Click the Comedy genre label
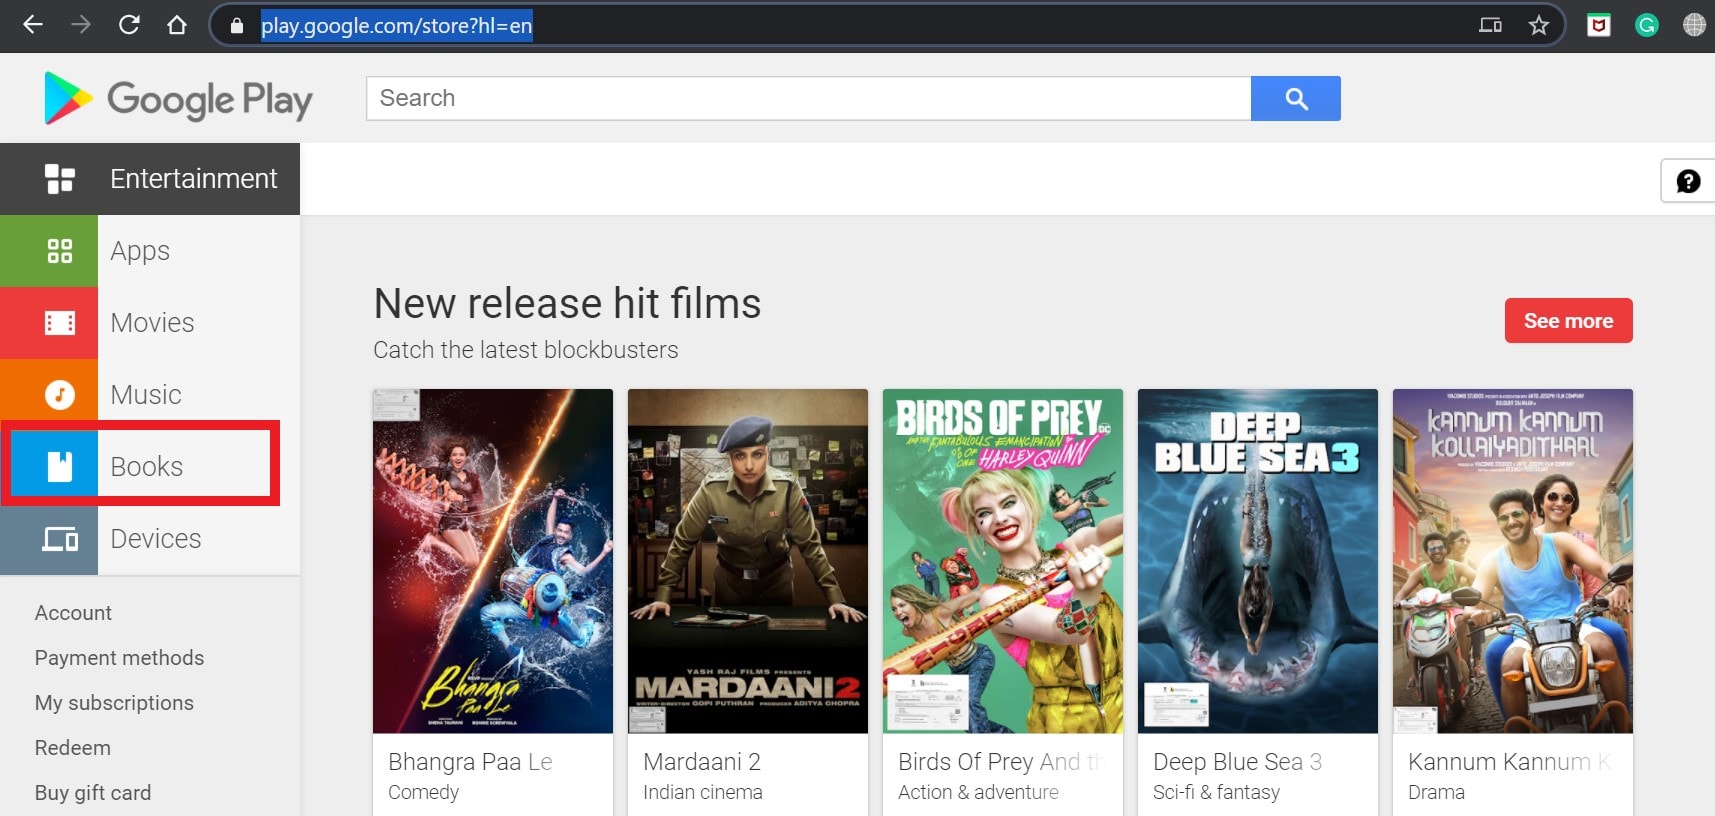Viewport: 1715px width, 816px height. [423, 792]
